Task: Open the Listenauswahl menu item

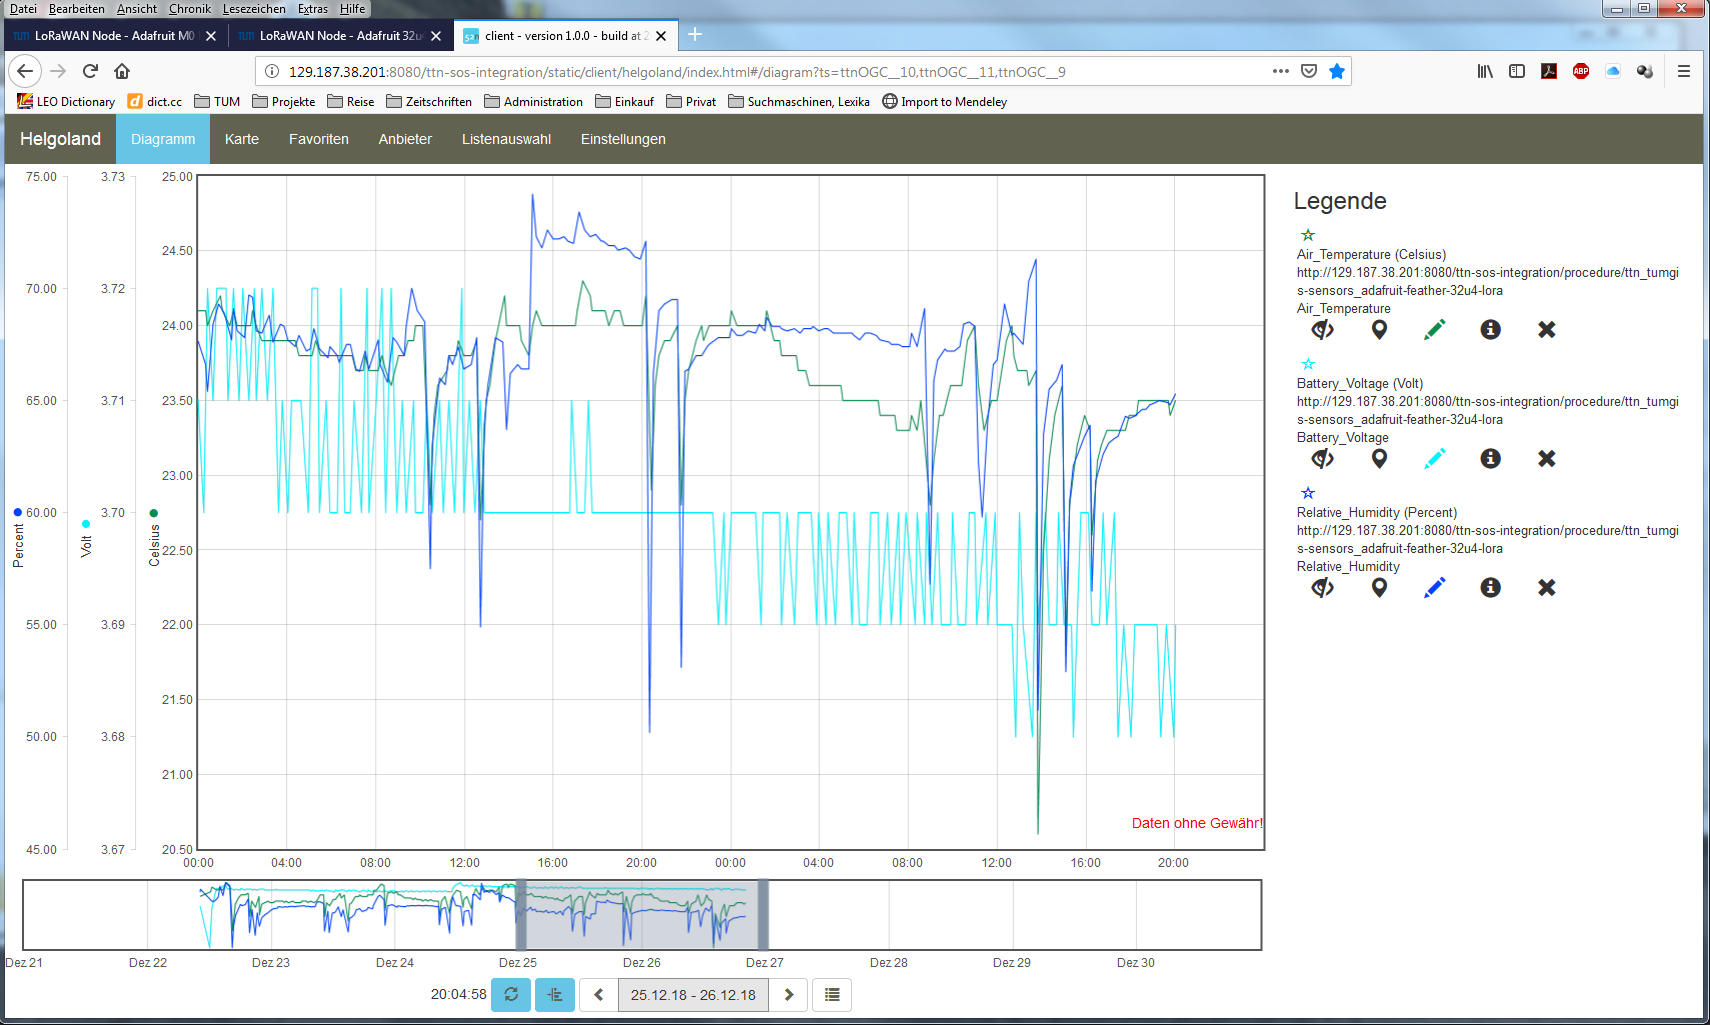Action: (x=506, y=139)
